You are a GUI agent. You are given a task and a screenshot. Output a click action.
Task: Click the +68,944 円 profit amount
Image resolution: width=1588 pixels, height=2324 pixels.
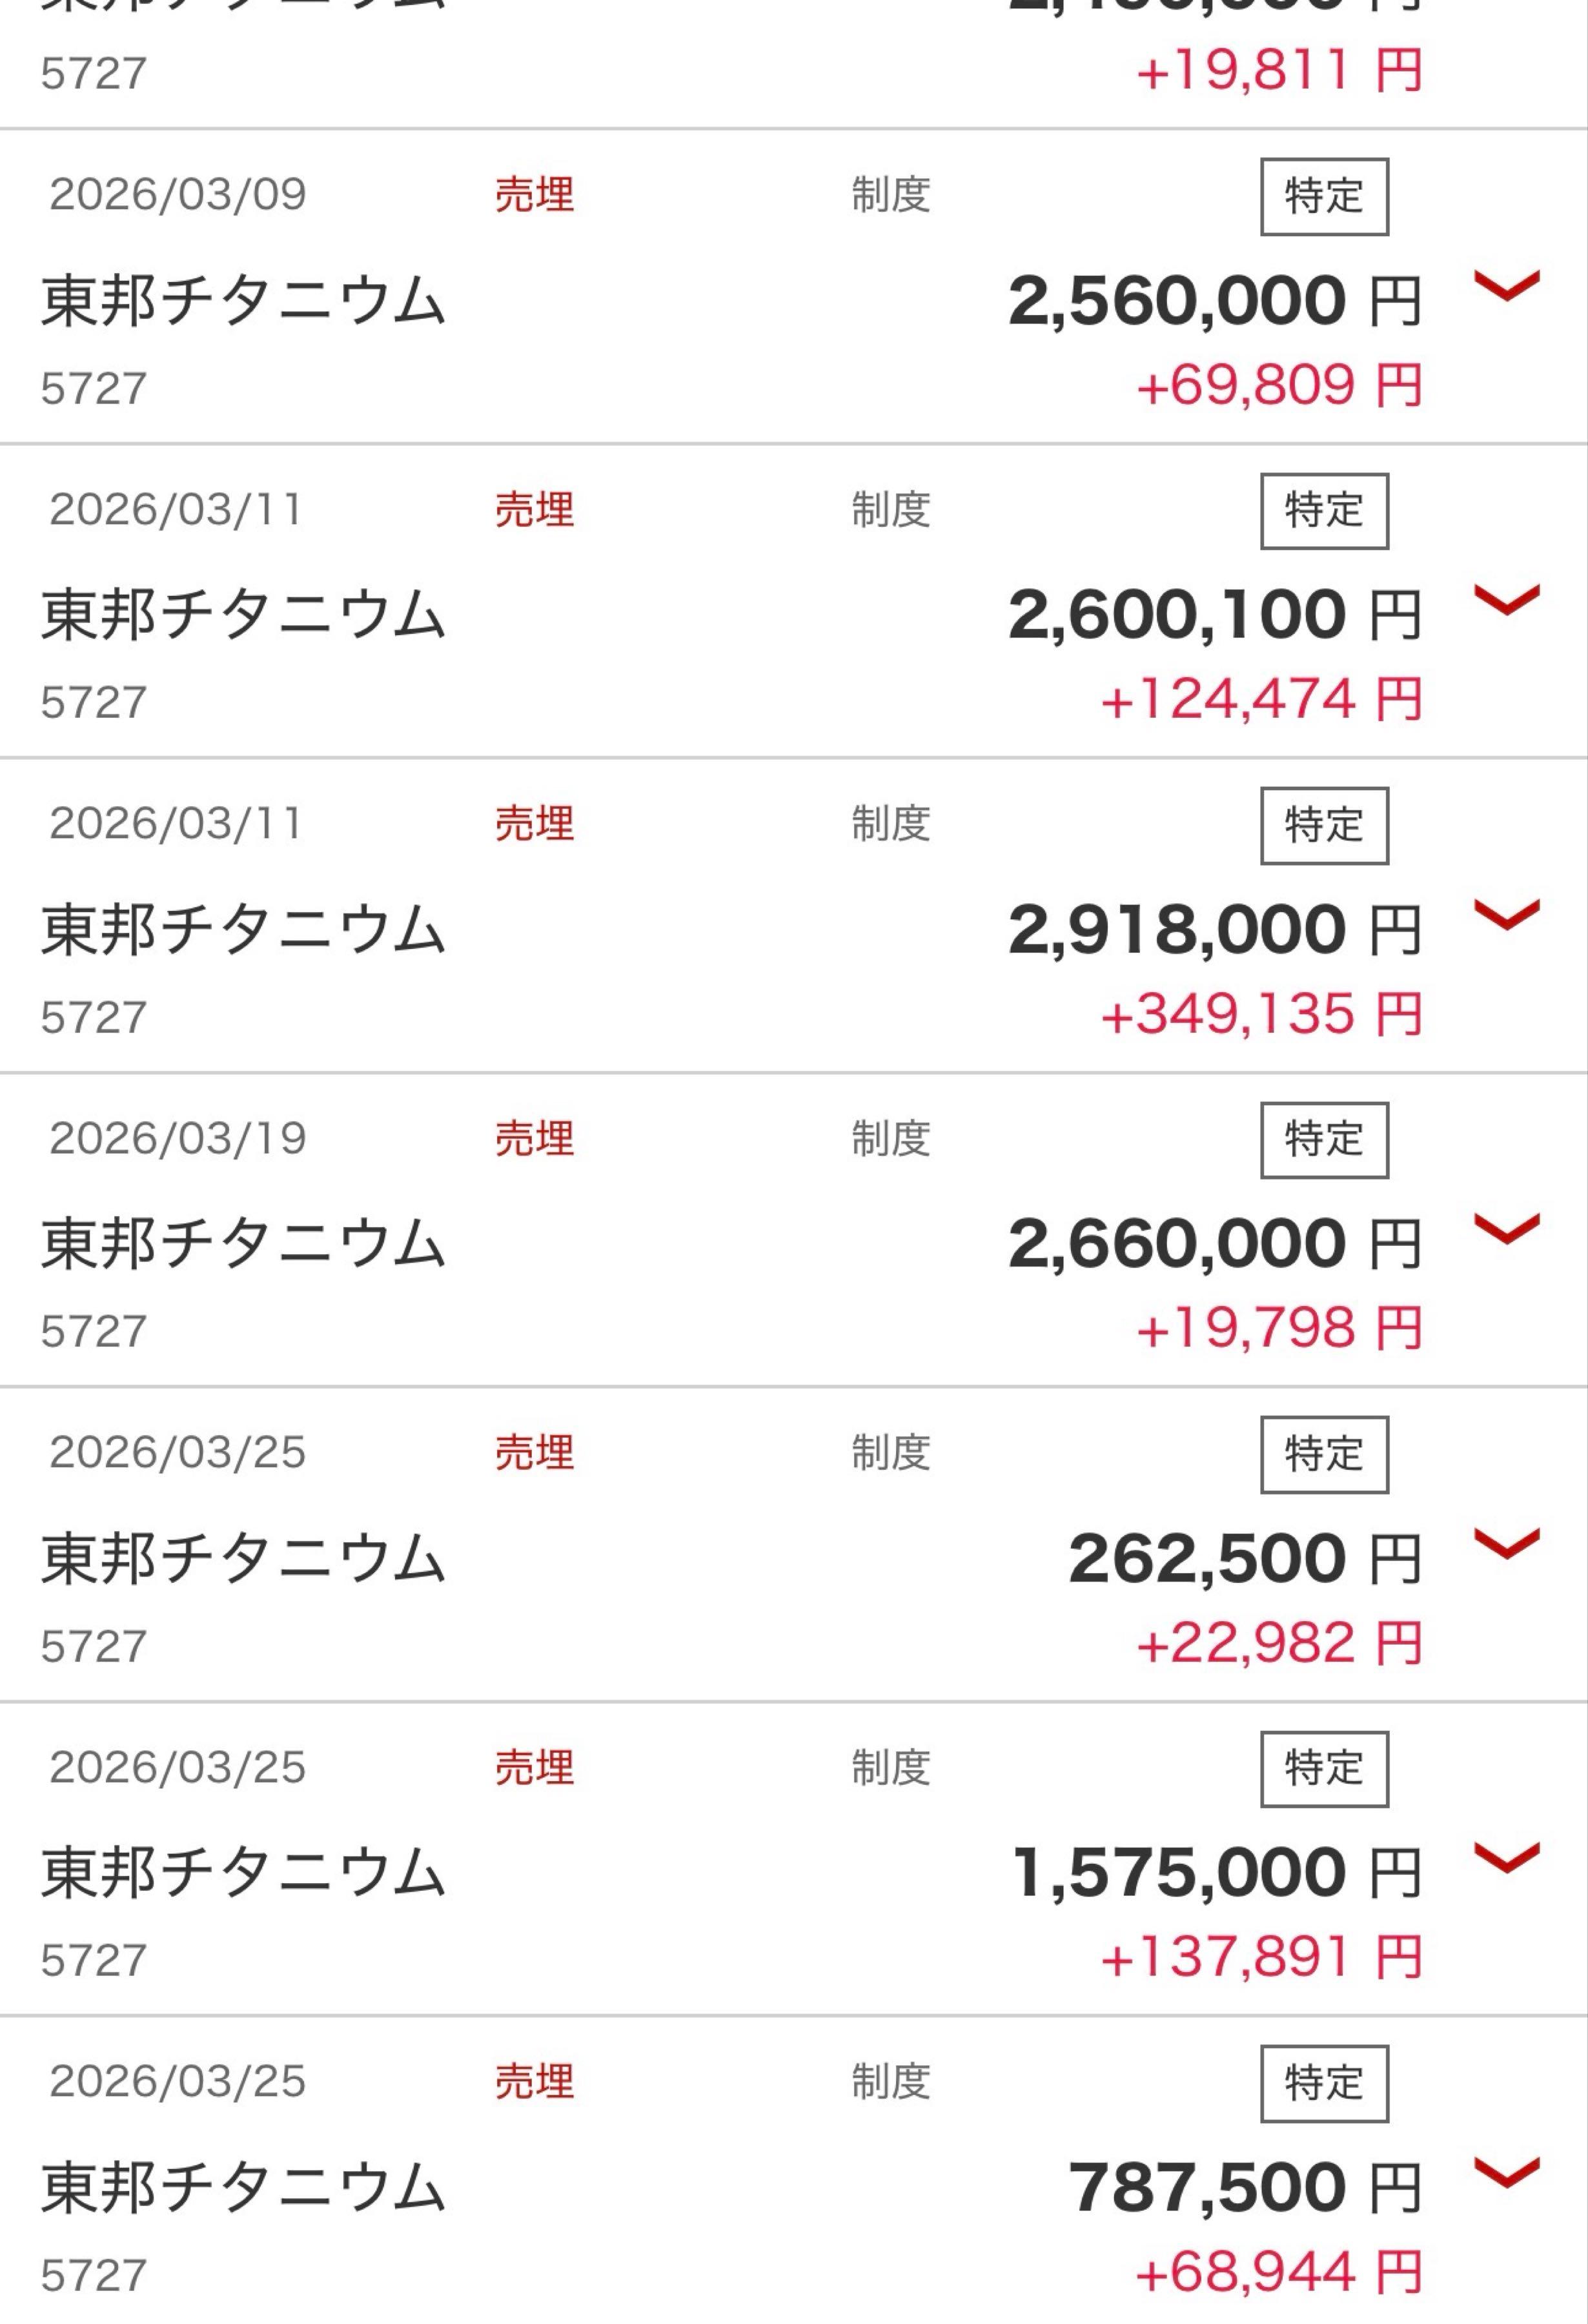(1278, 2272)
